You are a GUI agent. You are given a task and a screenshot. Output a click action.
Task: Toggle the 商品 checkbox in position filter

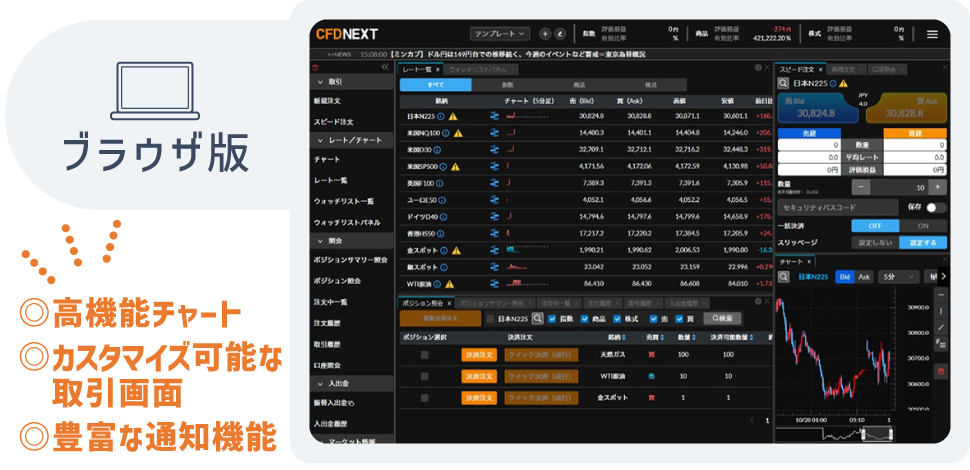point(584,318)
